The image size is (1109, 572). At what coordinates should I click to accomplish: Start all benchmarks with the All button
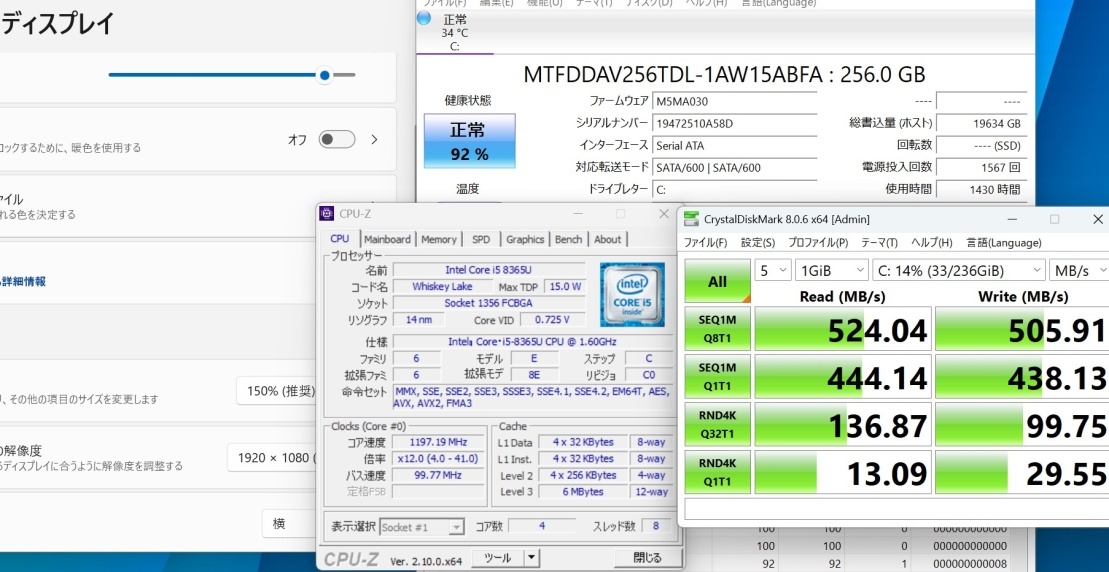pyautogui.click(x=717, y=281)
